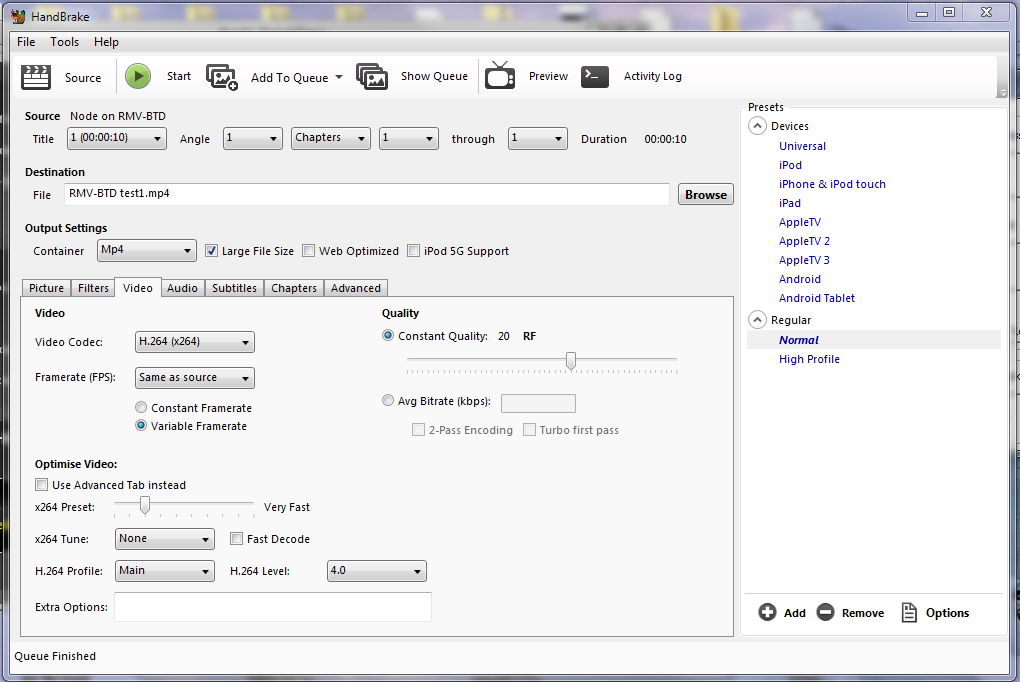Check Use Advanced Tab instead
The image size is (1020, 682).
click(42, 485)
